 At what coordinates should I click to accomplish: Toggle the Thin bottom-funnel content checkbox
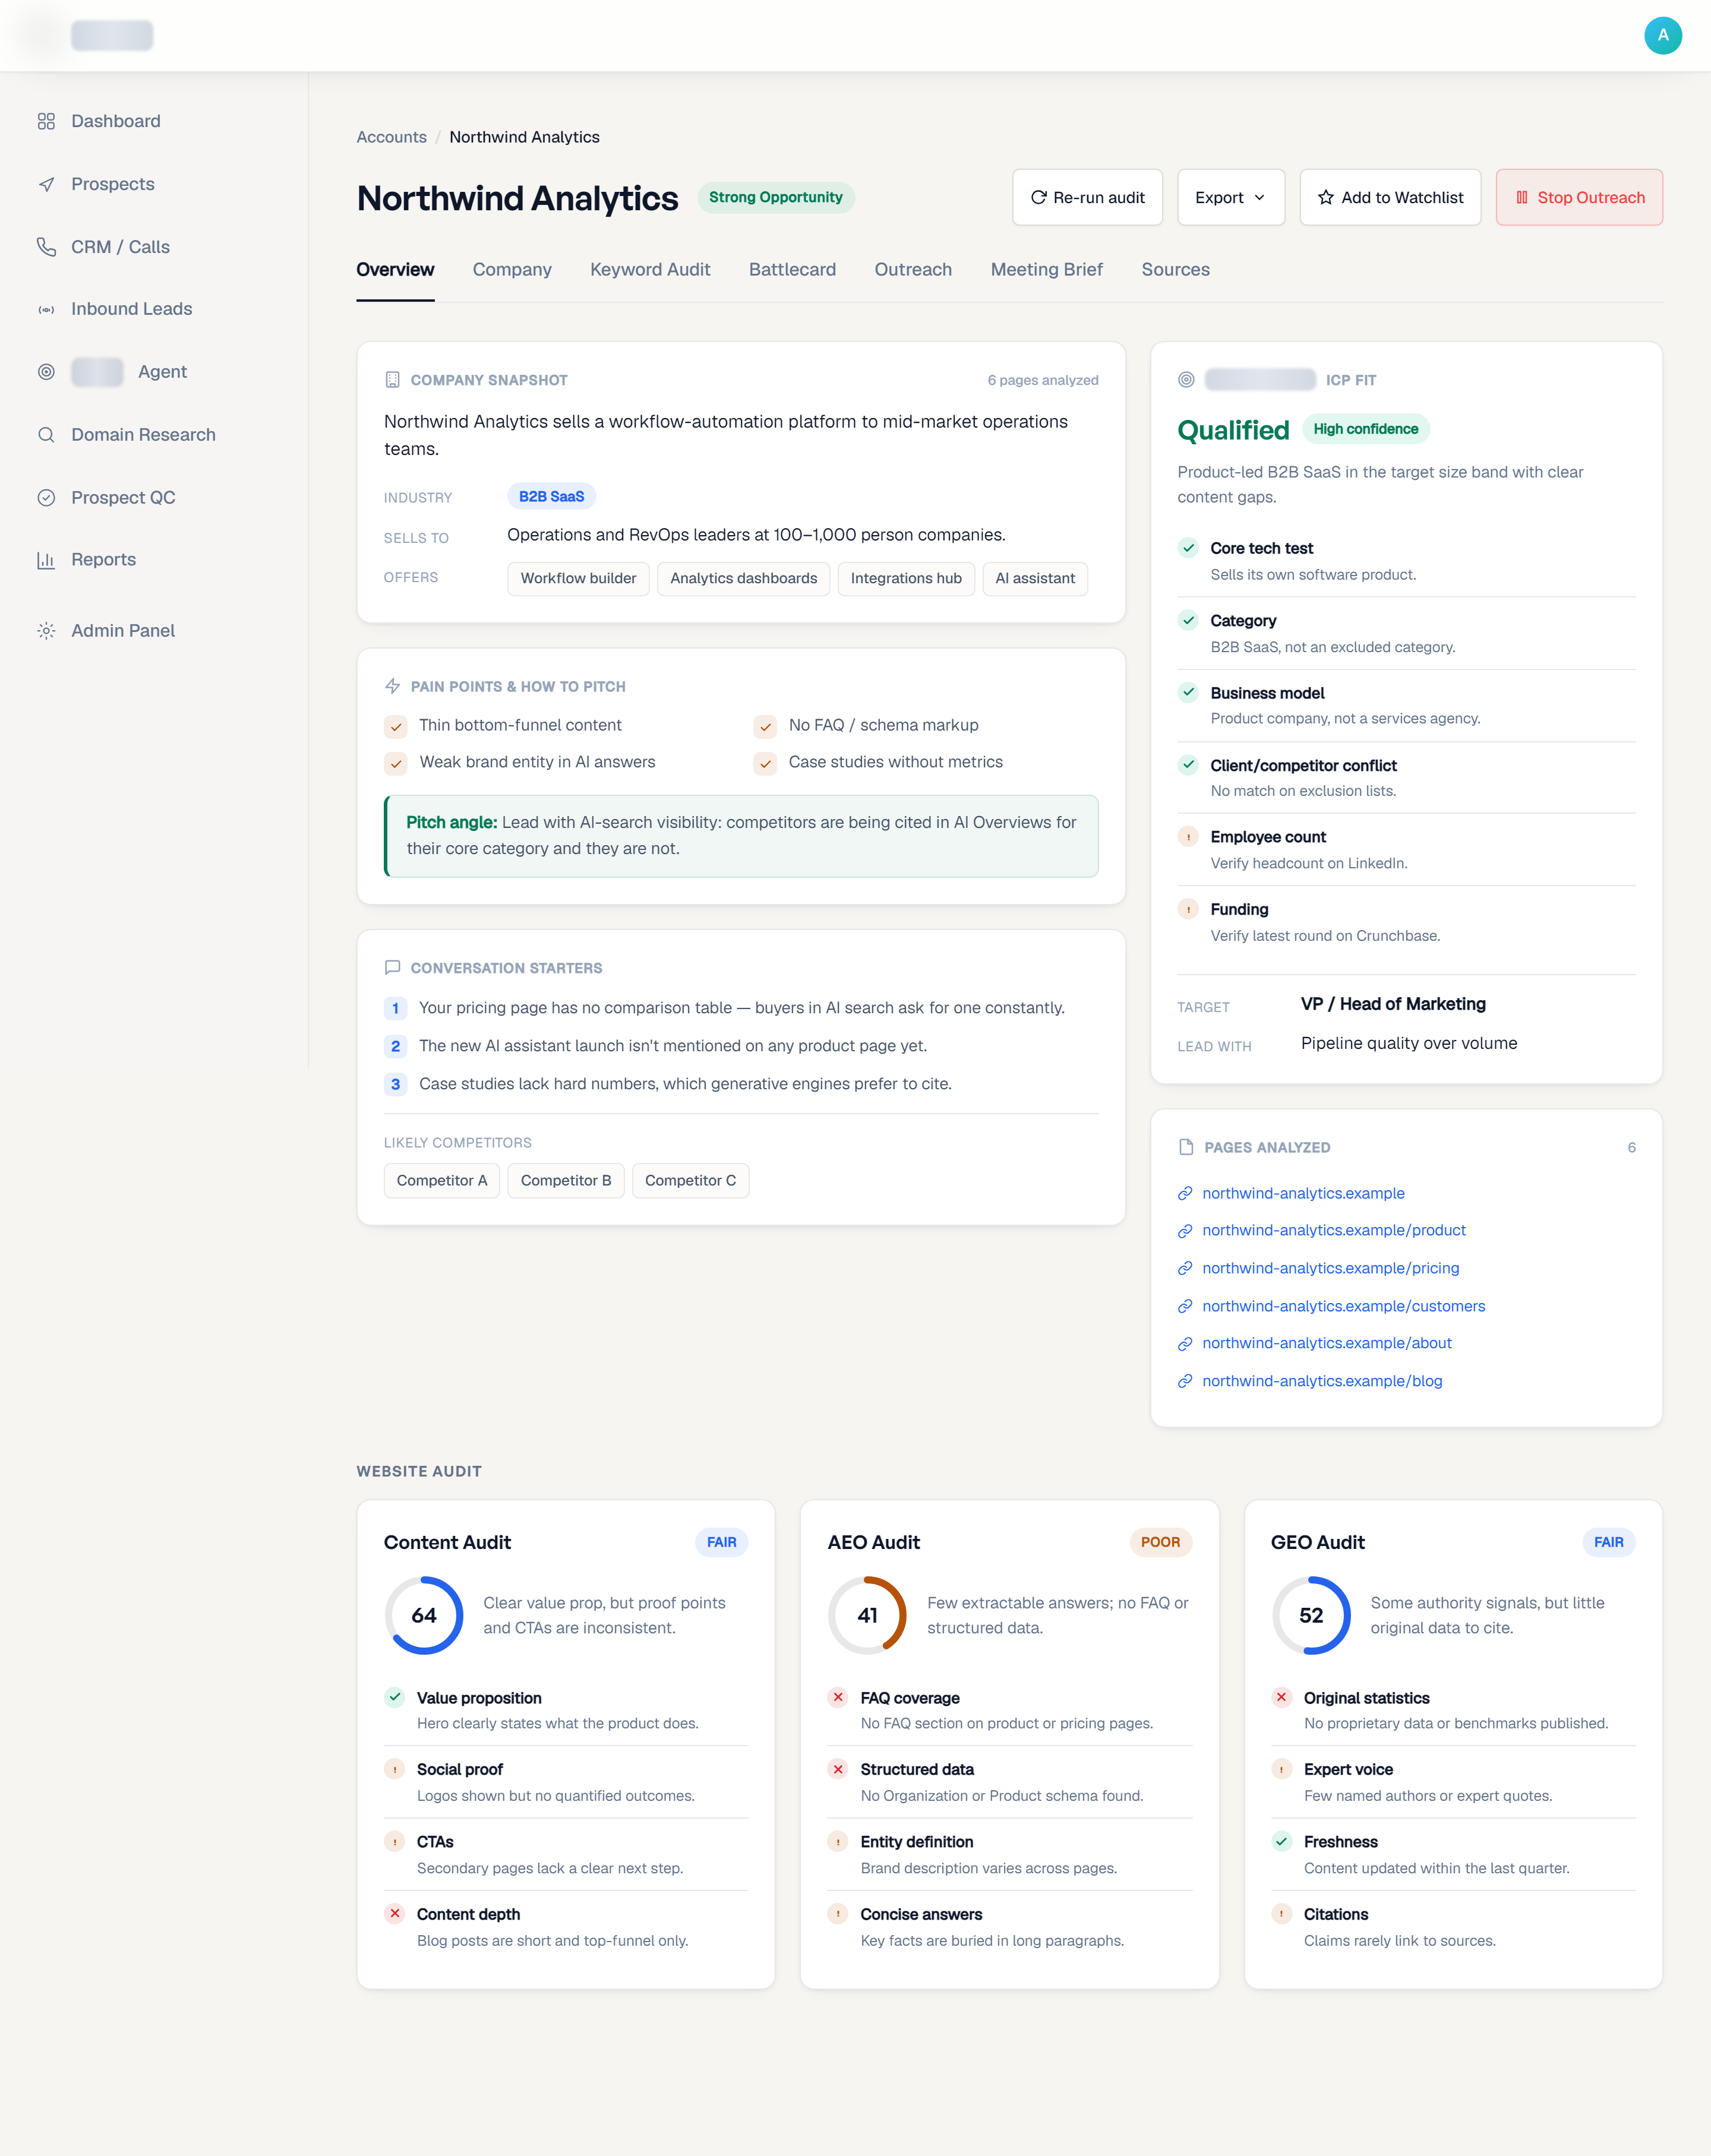pos(396,726)
